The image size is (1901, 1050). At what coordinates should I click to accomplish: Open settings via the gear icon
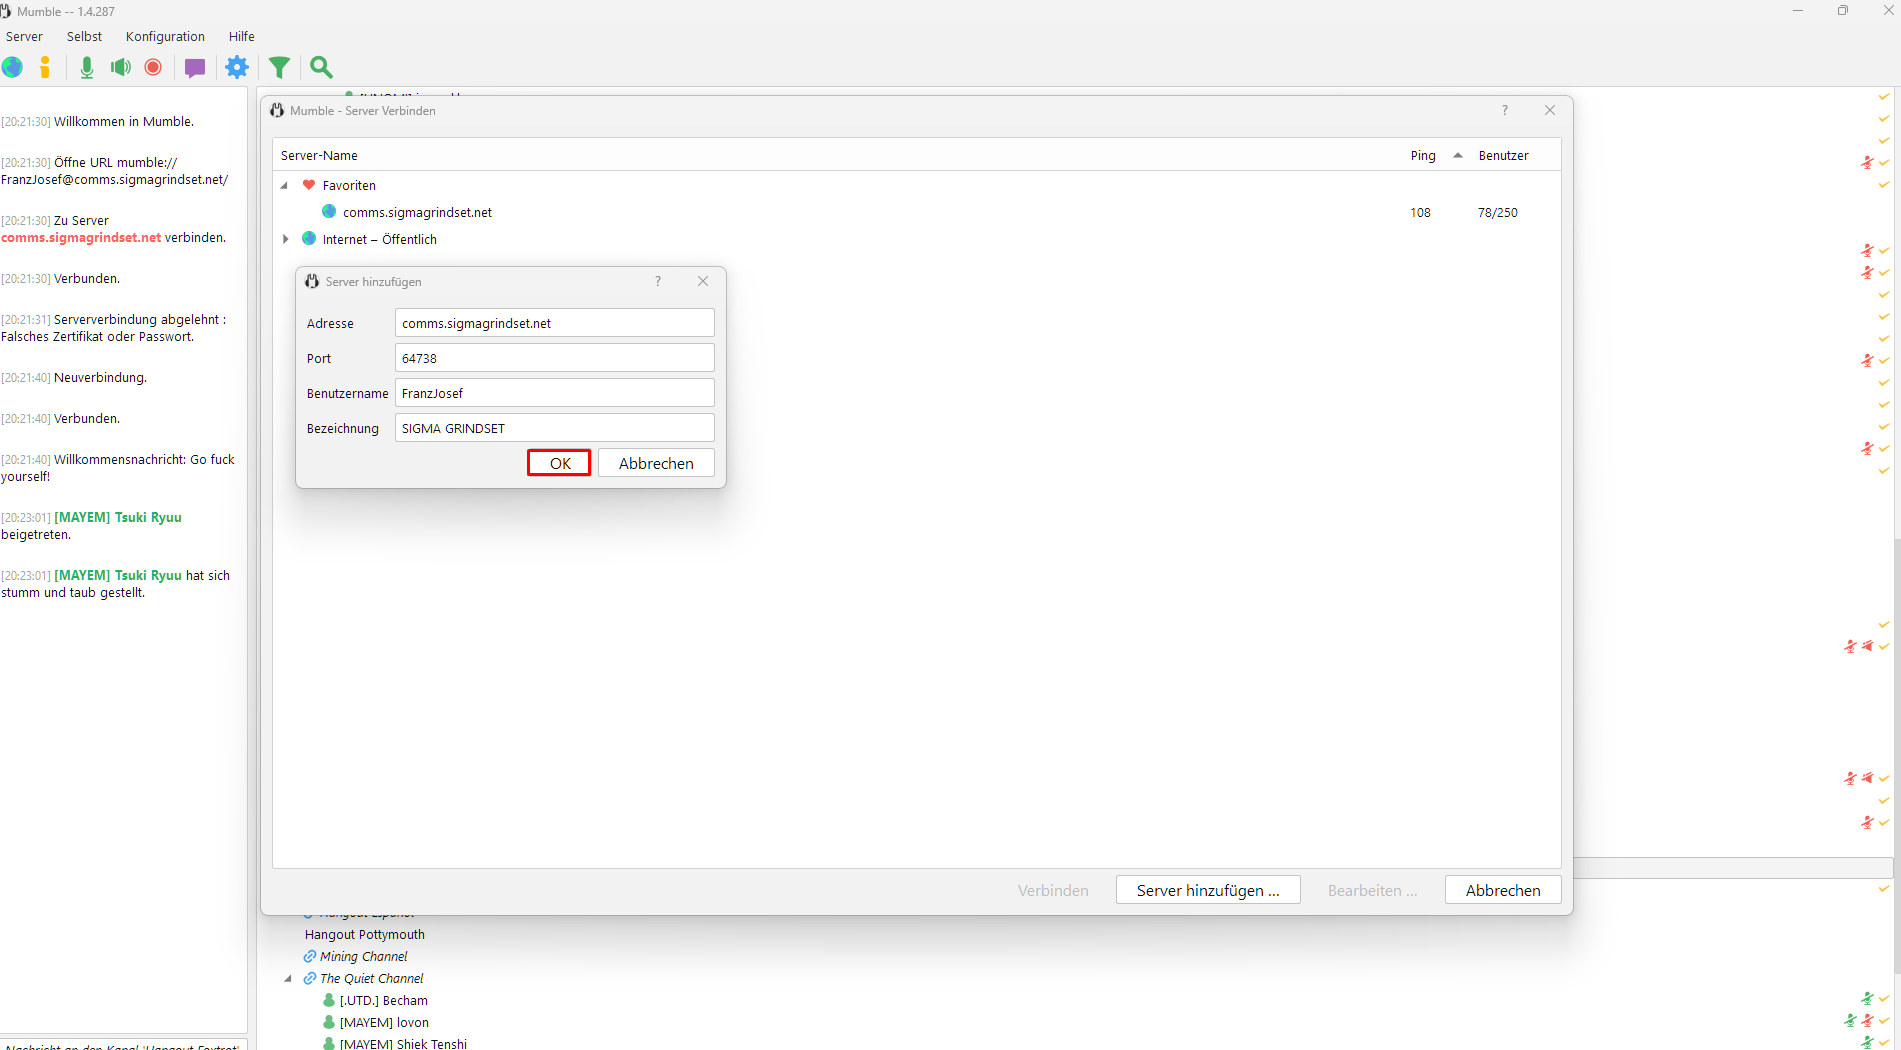237,67
